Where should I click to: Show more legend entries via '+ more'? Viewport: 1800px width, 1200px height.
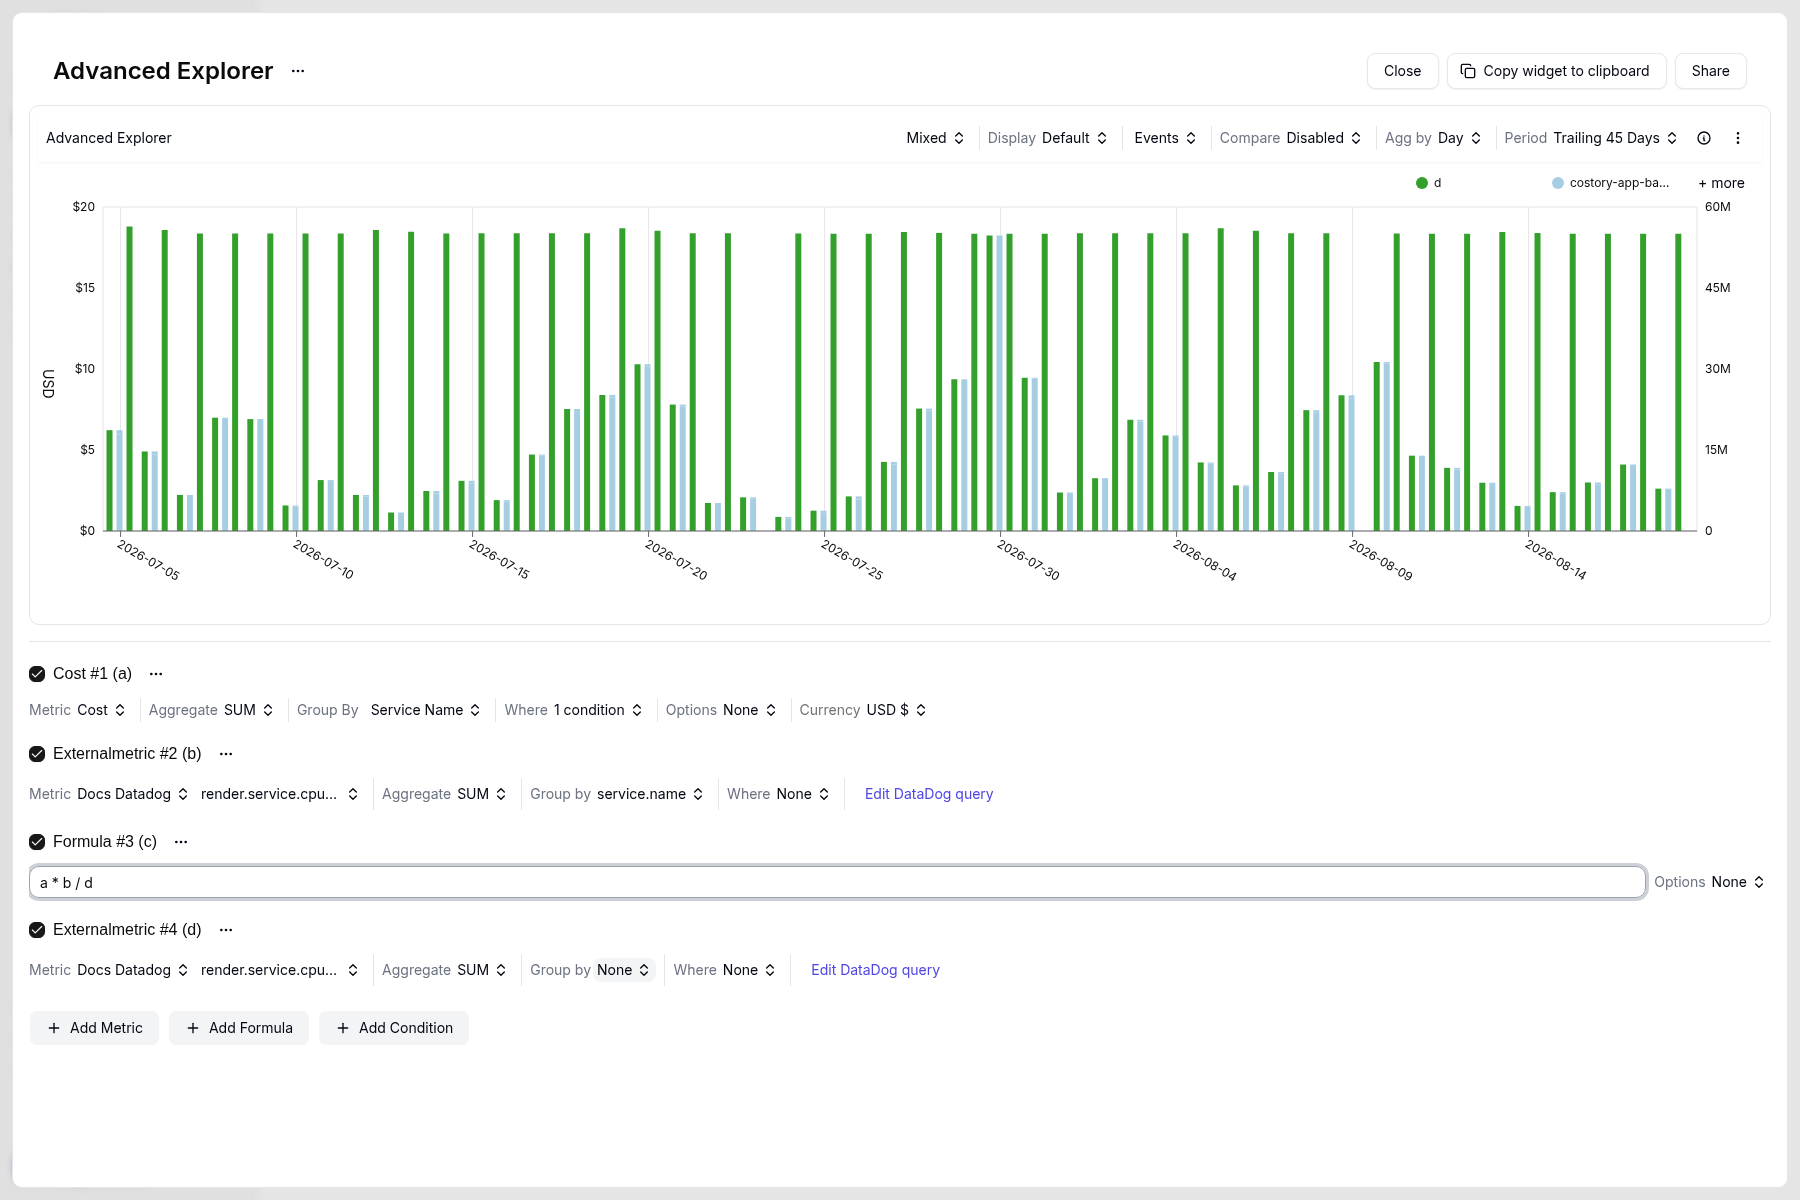point(1721,183)
